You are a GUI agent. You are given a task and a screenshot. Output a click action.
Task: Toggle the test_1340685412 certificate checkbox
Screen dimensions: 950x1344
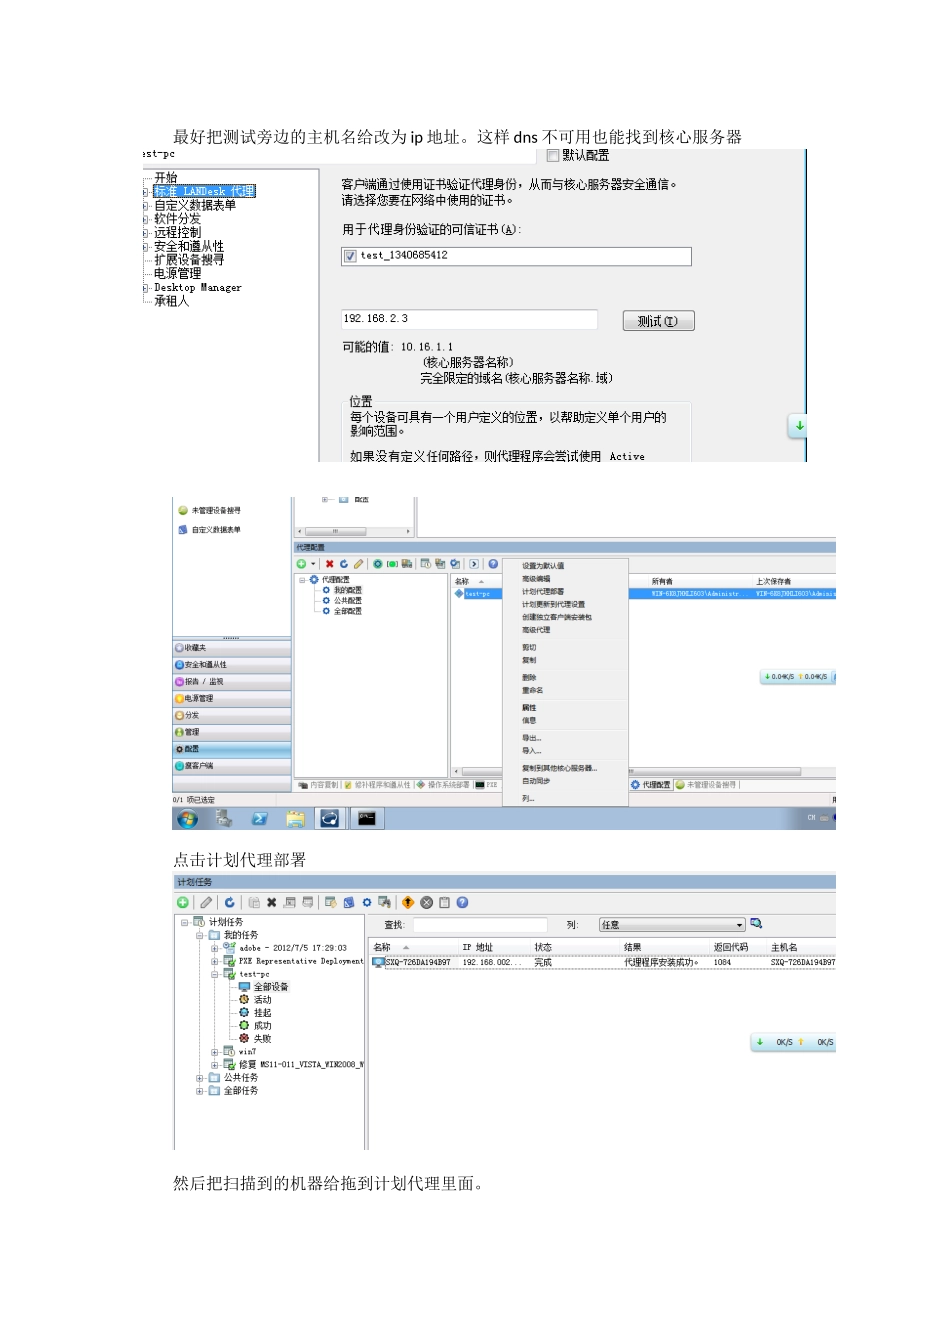pos(350,256)
